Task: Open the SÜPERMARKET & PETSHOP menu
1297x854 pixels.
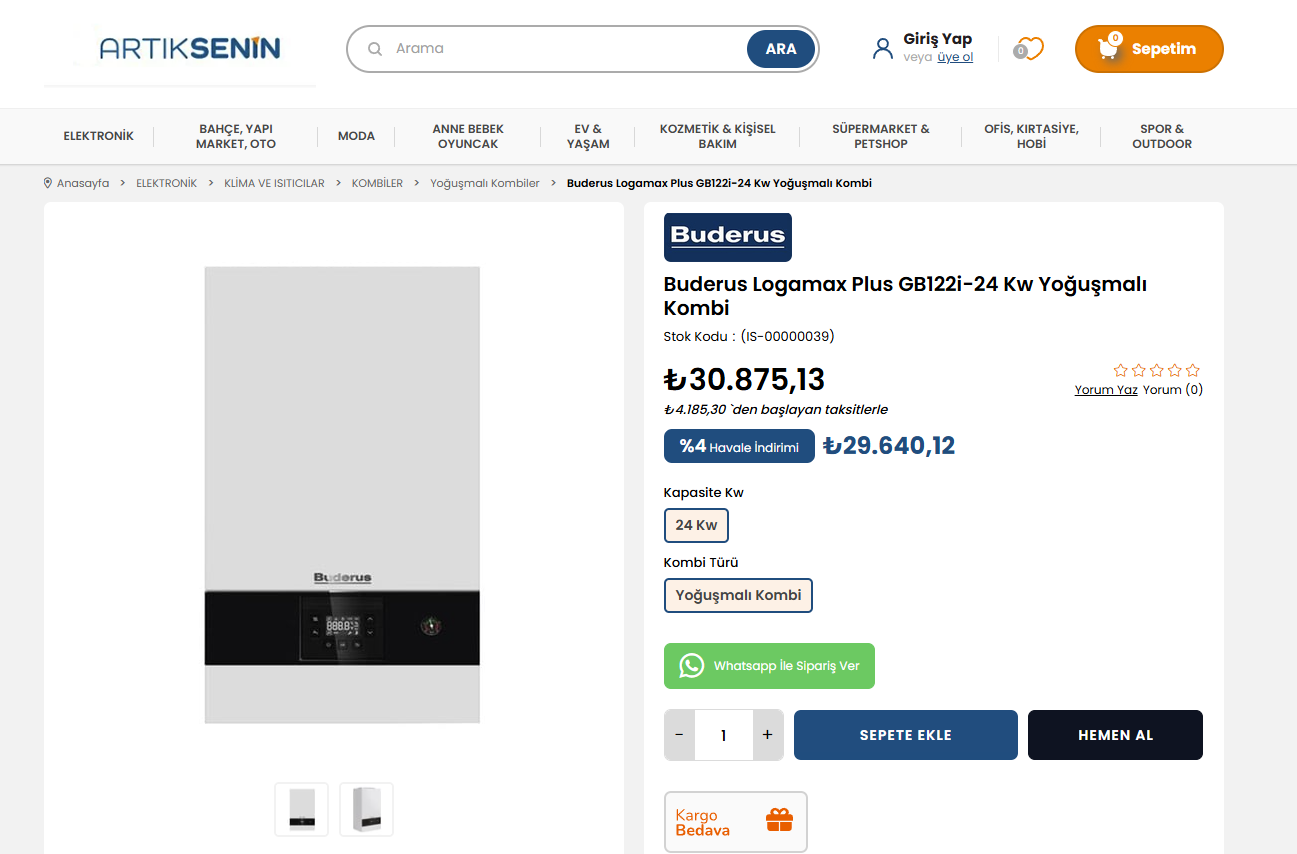Action: click(881, 136)
